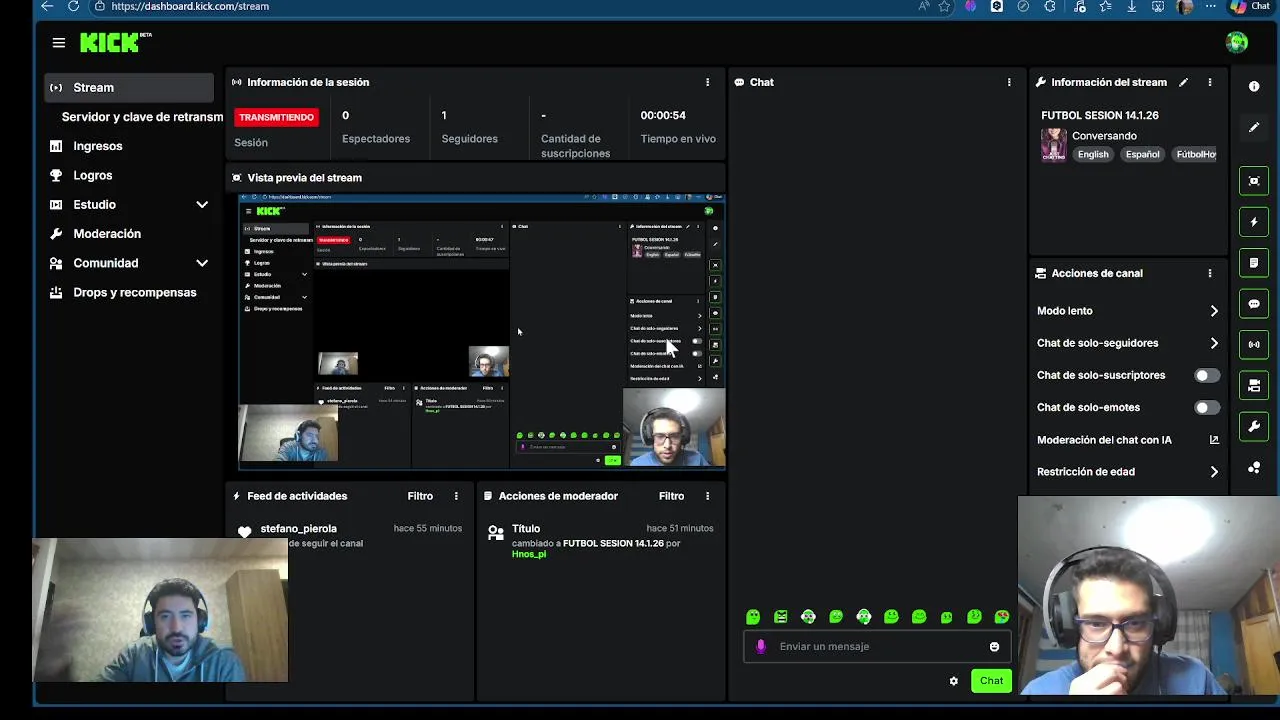Open Información de la sesión options menu
Viewport: 1280px width, 720px height.
coord(708,82)
